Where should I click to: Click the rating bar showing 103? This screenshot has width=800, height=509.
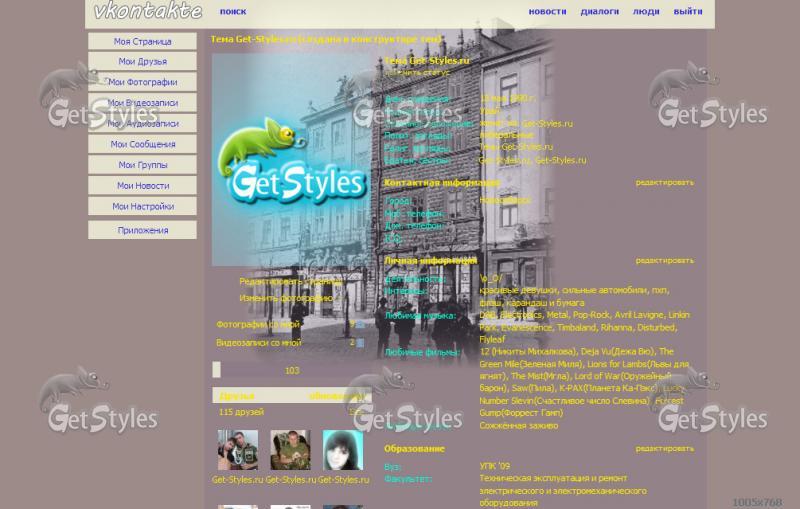pos(292,370)
